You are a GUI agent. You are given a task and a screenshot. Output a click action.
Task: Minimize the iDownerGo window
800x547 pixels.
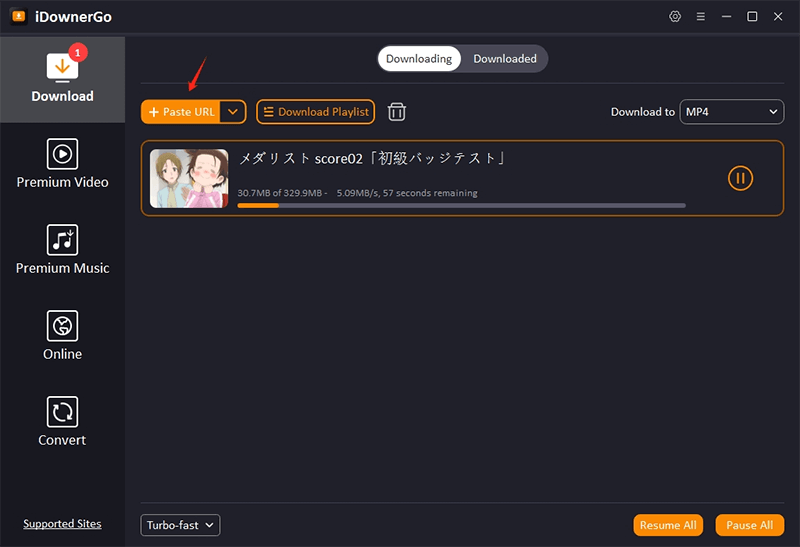tap(726, 16)
